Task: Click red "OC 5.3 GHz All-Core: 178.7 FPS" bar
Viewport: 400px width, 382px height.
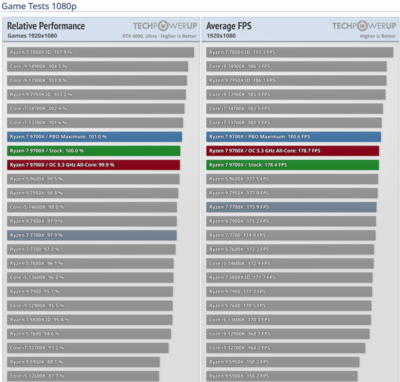Action: click(x=293, y=151)
